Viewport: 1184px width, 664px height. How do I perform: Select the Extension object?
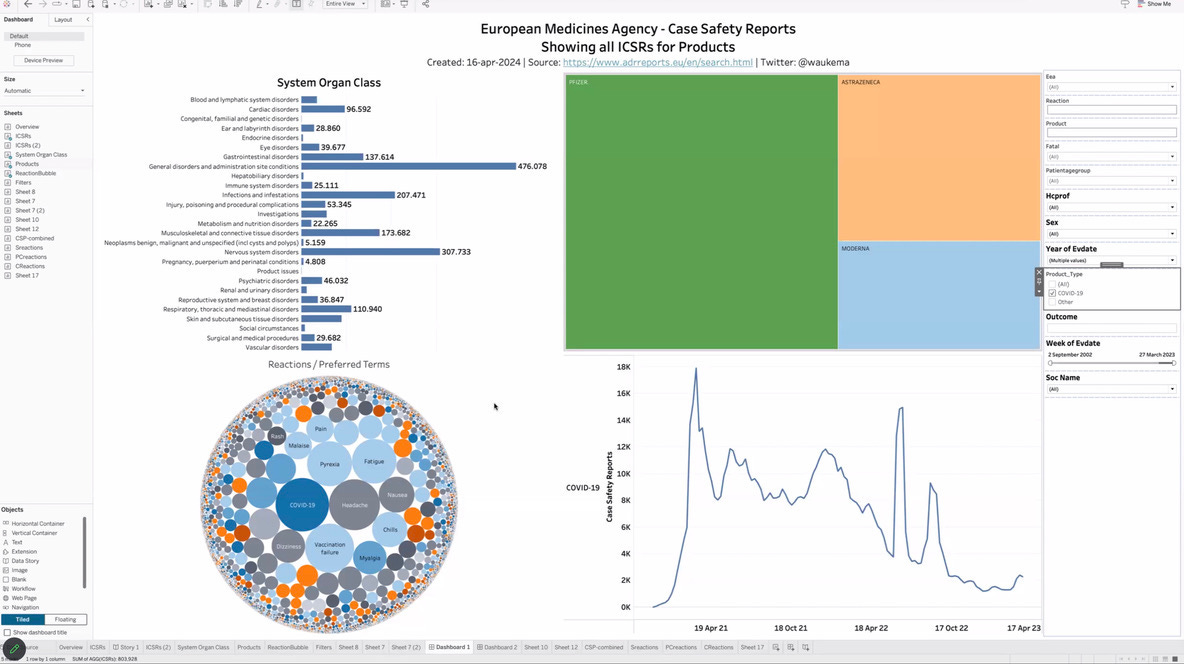pyautogui.click(x=23, y=551)
